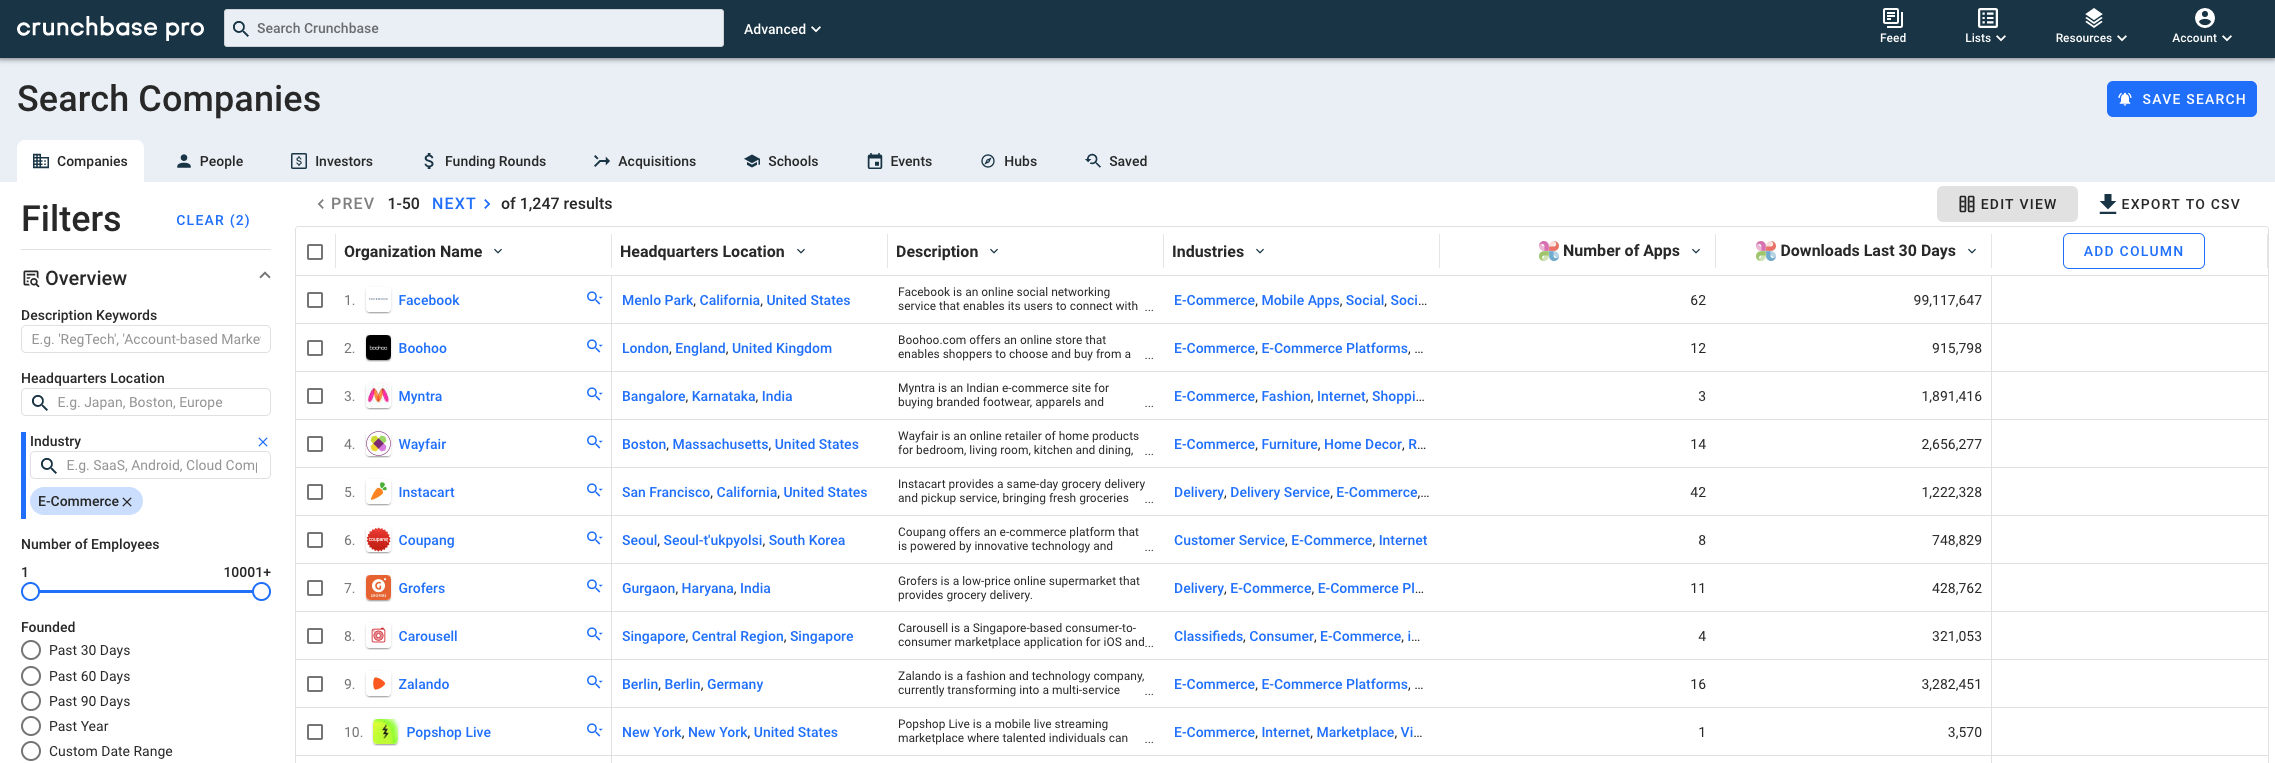The image size is (2275, 763).
Task: Click the Overview section icon
Action: pos(31,278)
